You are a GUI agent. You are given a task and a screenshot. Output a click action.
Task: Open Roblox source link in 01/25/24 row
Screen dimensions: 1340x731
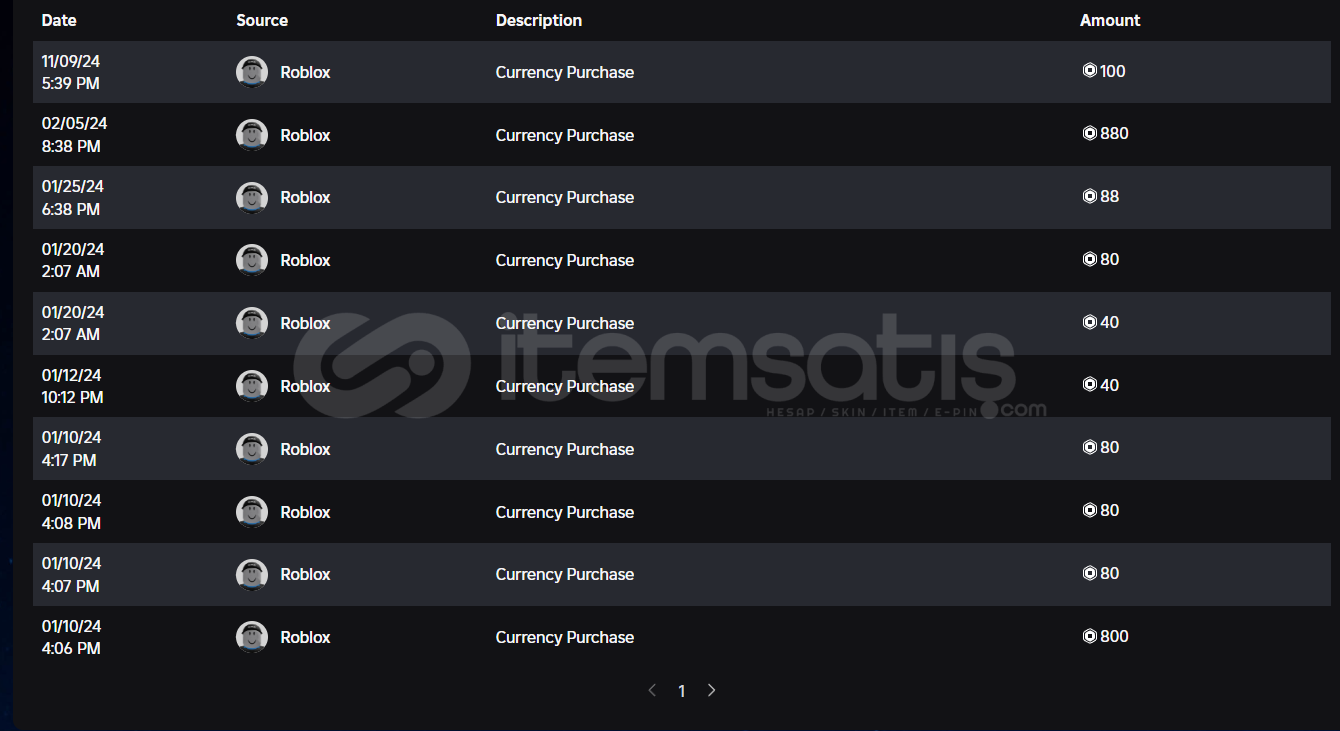305,198
